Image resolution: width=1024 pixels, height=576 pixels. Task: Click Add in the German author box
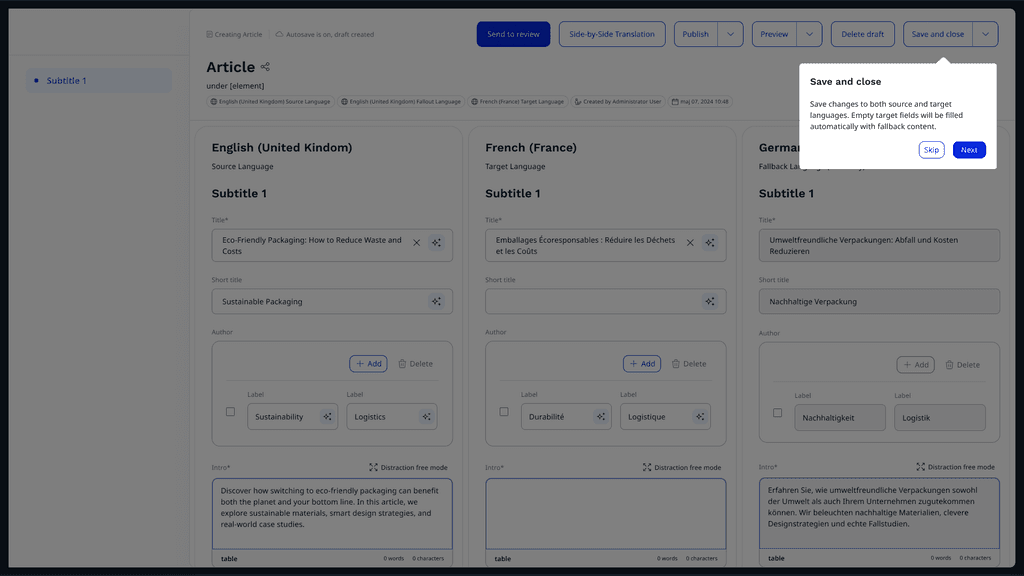pyautogui.click(x=916, y=365)
